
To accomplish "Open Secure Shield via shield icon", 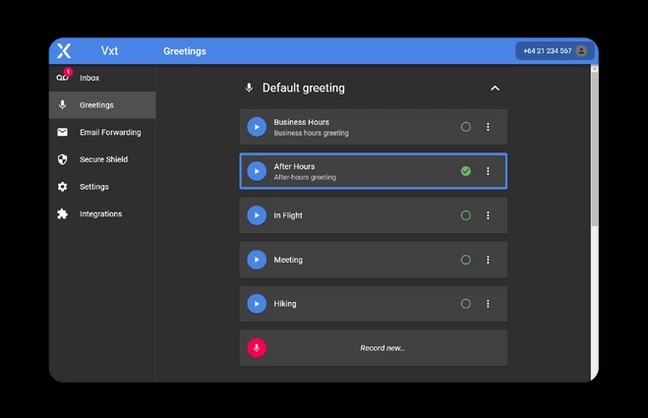I will click(x=62, y=159).
